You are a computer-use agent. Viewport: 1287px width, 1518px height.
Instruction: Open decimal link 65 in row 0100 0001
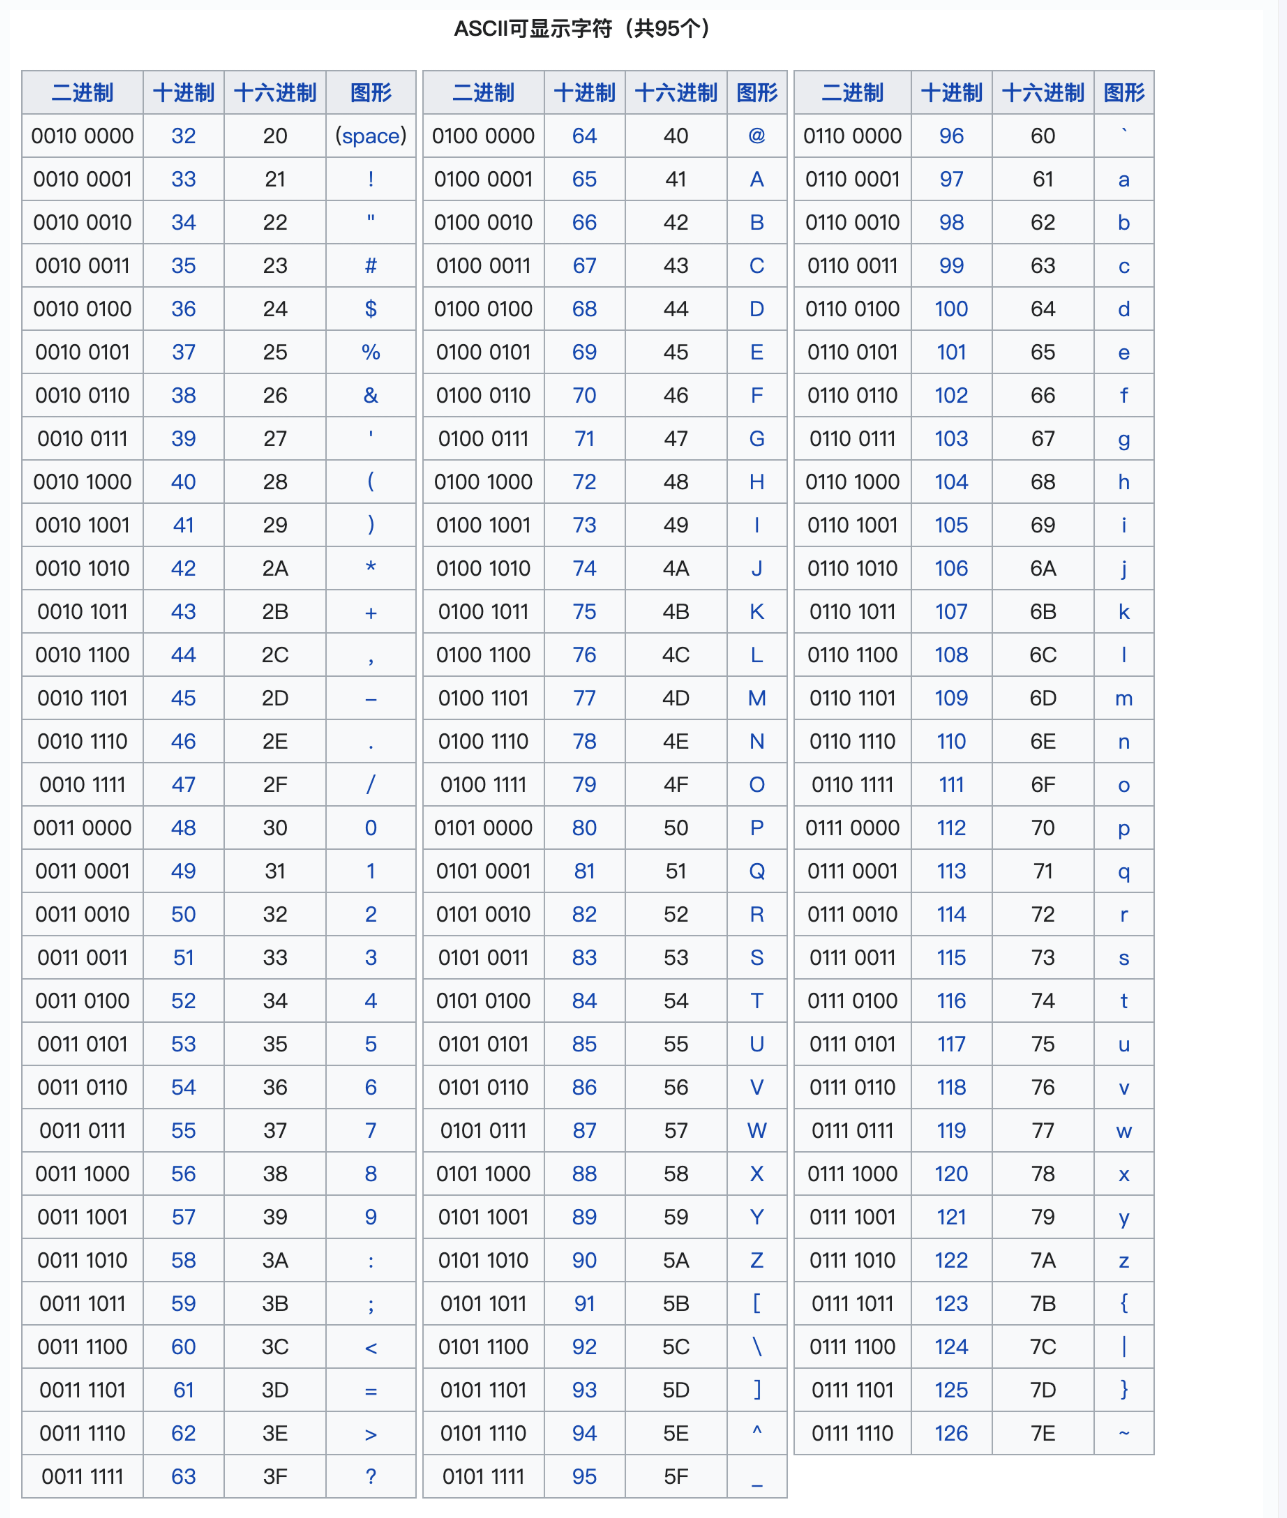(x=584, y=179)
